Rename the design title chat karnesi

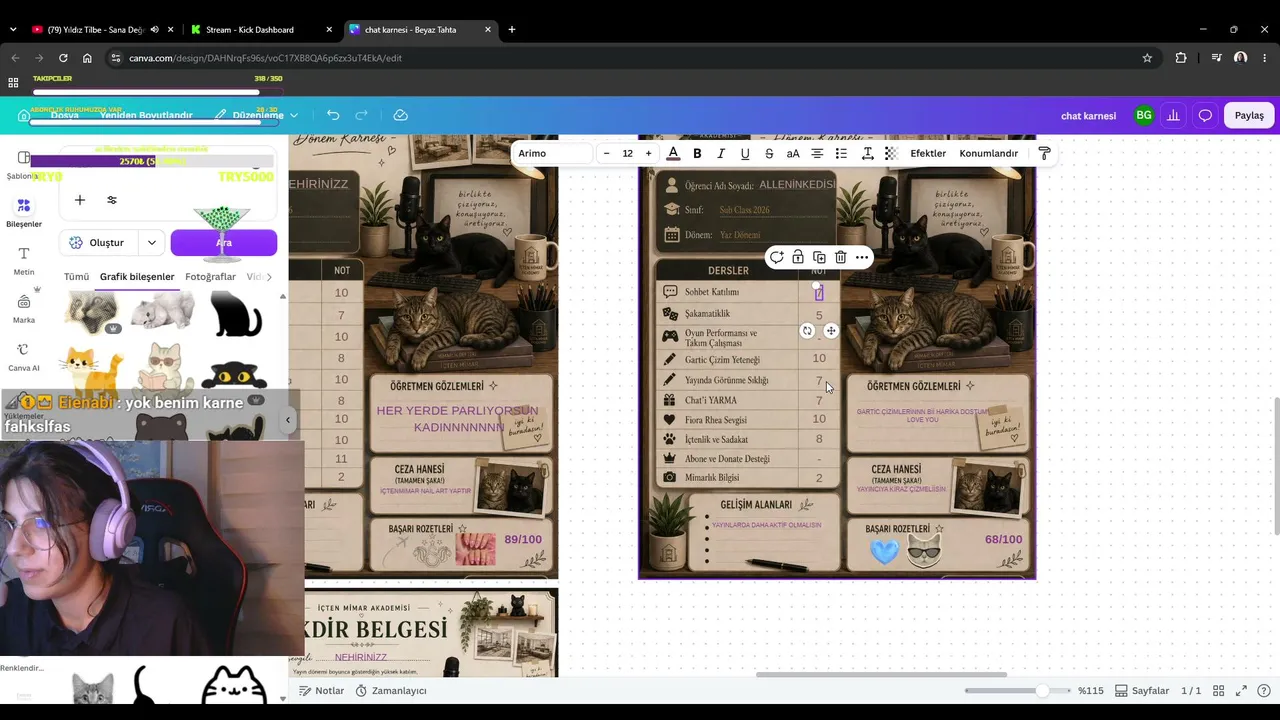coord(1088,116)
